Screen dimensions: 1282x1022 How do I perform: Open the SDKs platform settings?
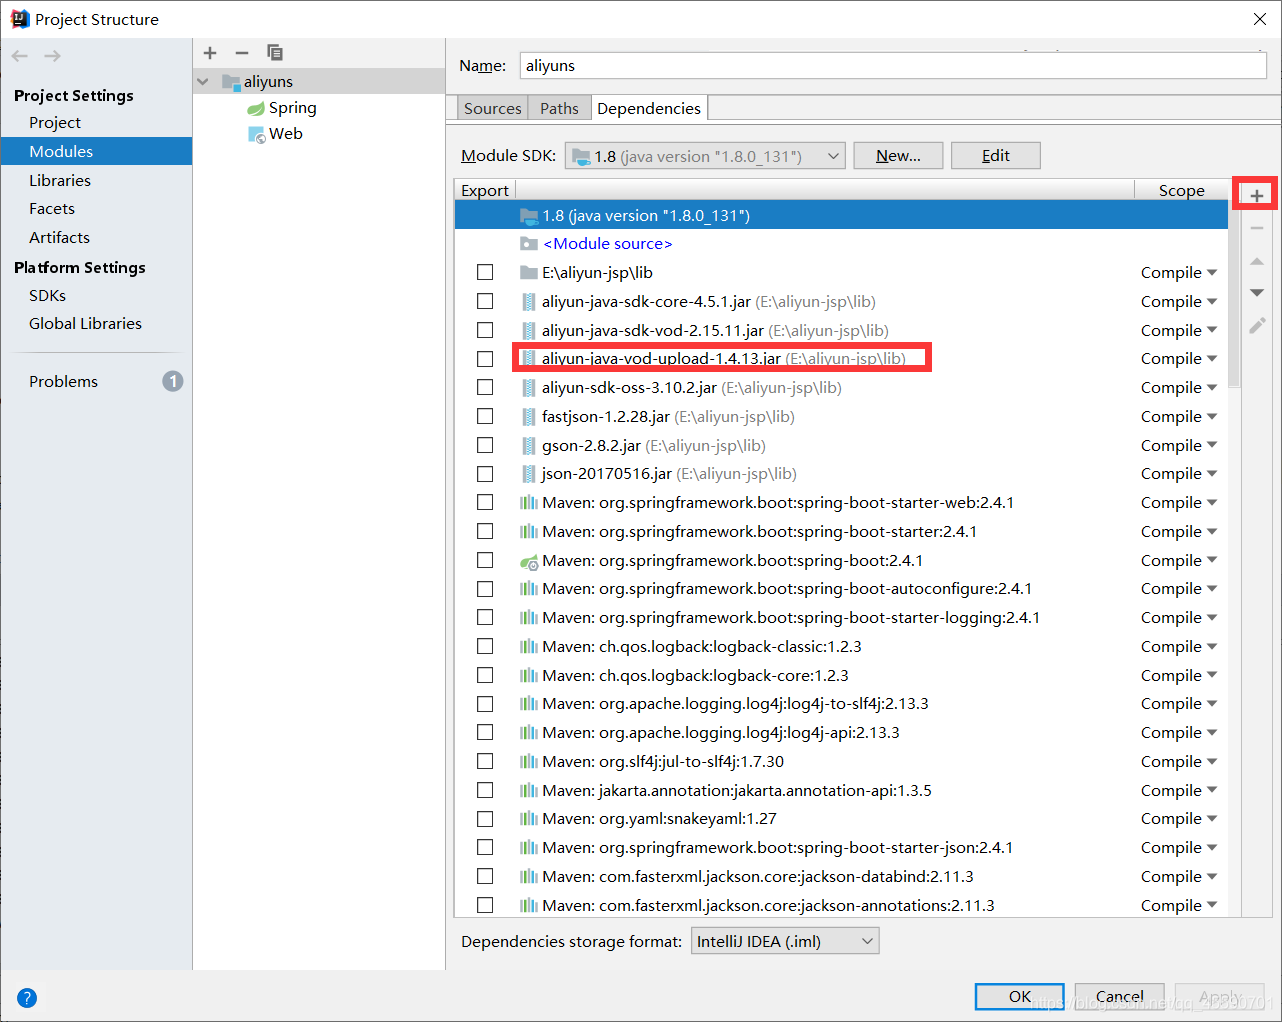(x=47, y=295)
